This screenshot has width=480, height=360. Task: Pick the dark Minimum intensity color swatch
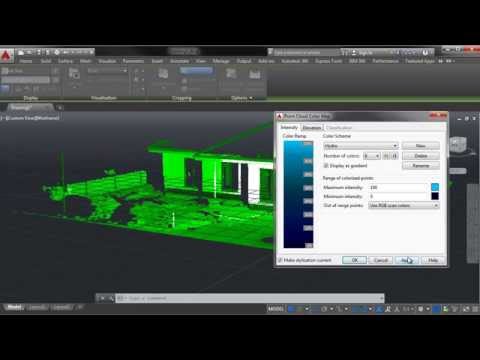[435, 196]
